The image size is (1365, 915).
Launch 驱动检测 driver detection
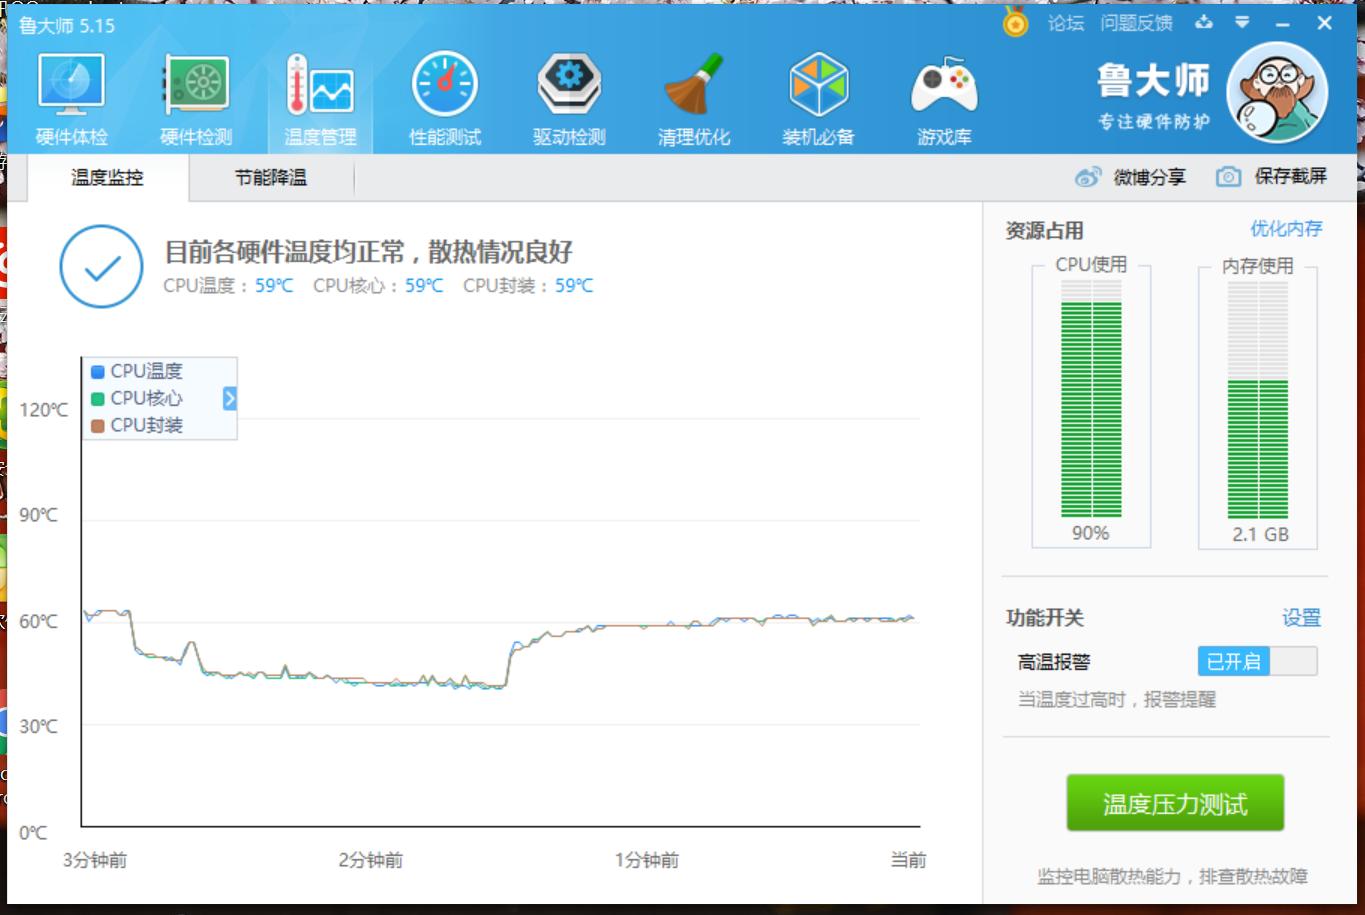[x=569, y=95]
